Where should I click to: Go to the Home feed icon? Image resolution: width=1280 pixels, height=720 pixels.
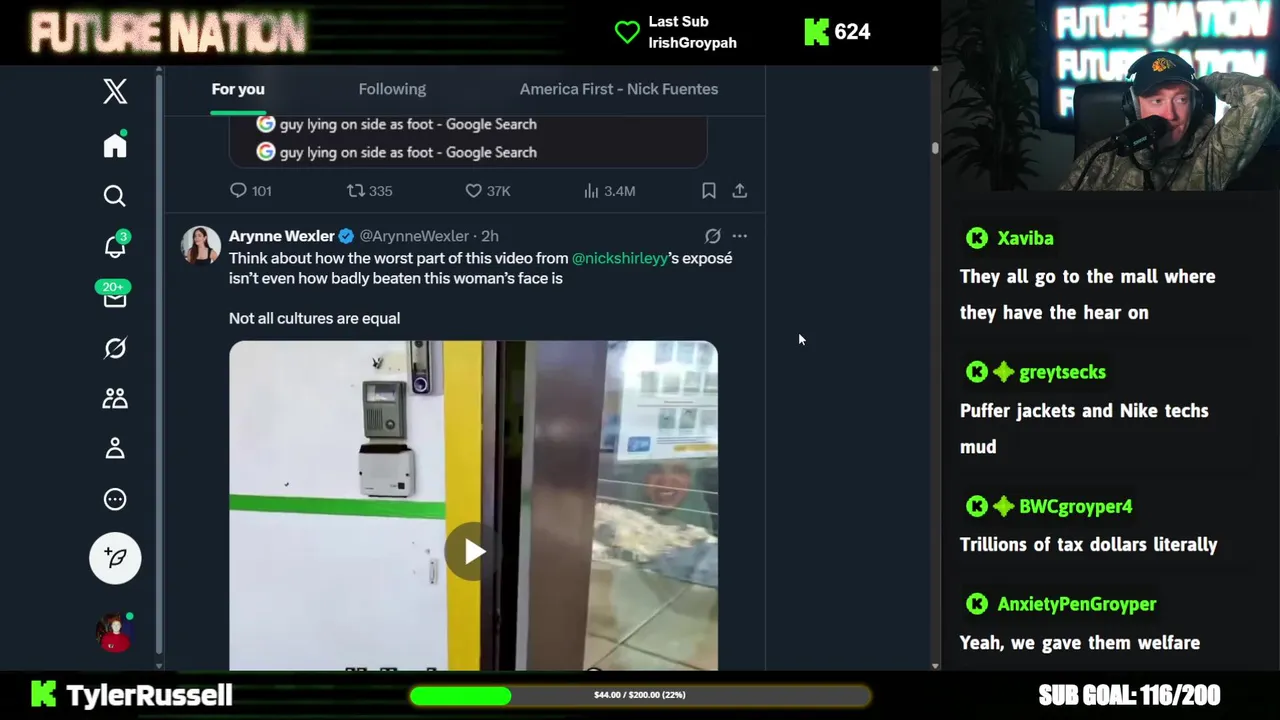coord(115,145)
